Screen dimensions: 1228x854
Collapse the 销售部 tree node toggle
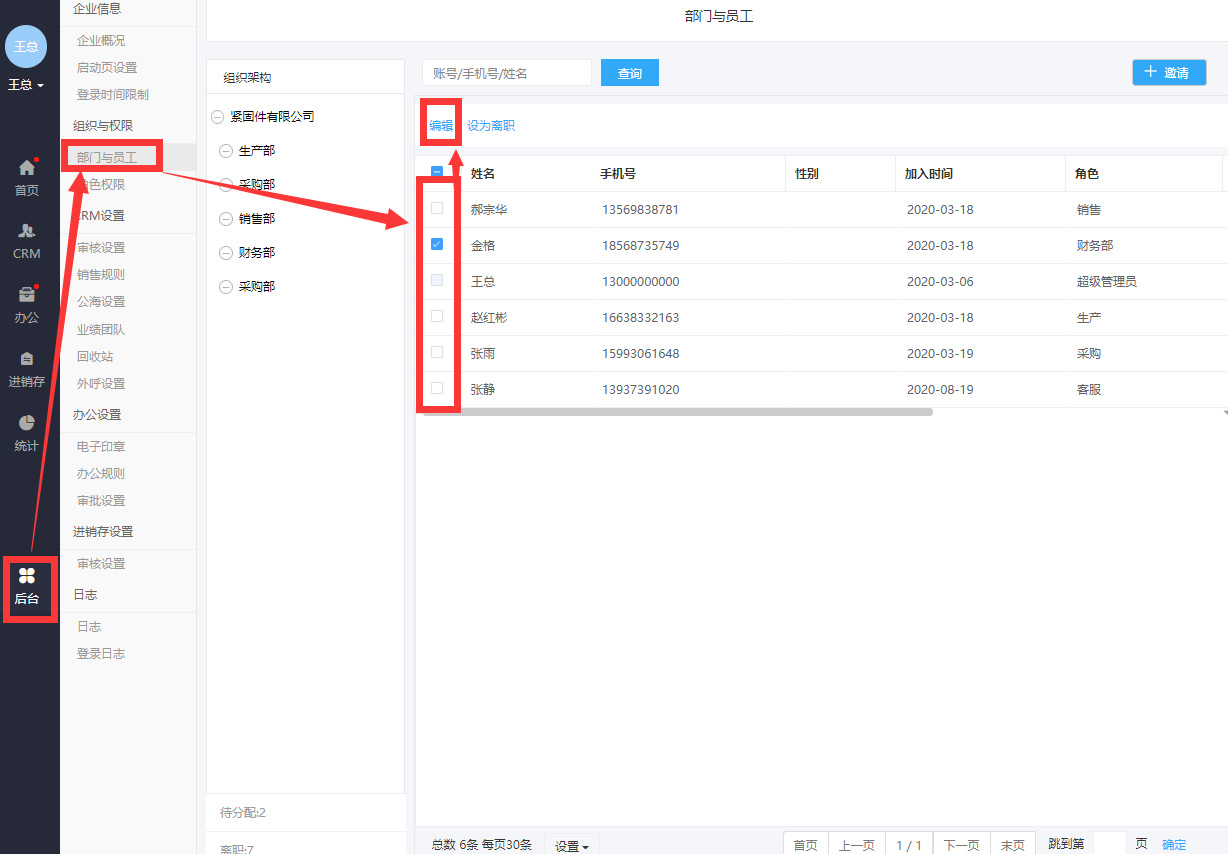coord(225,219)
